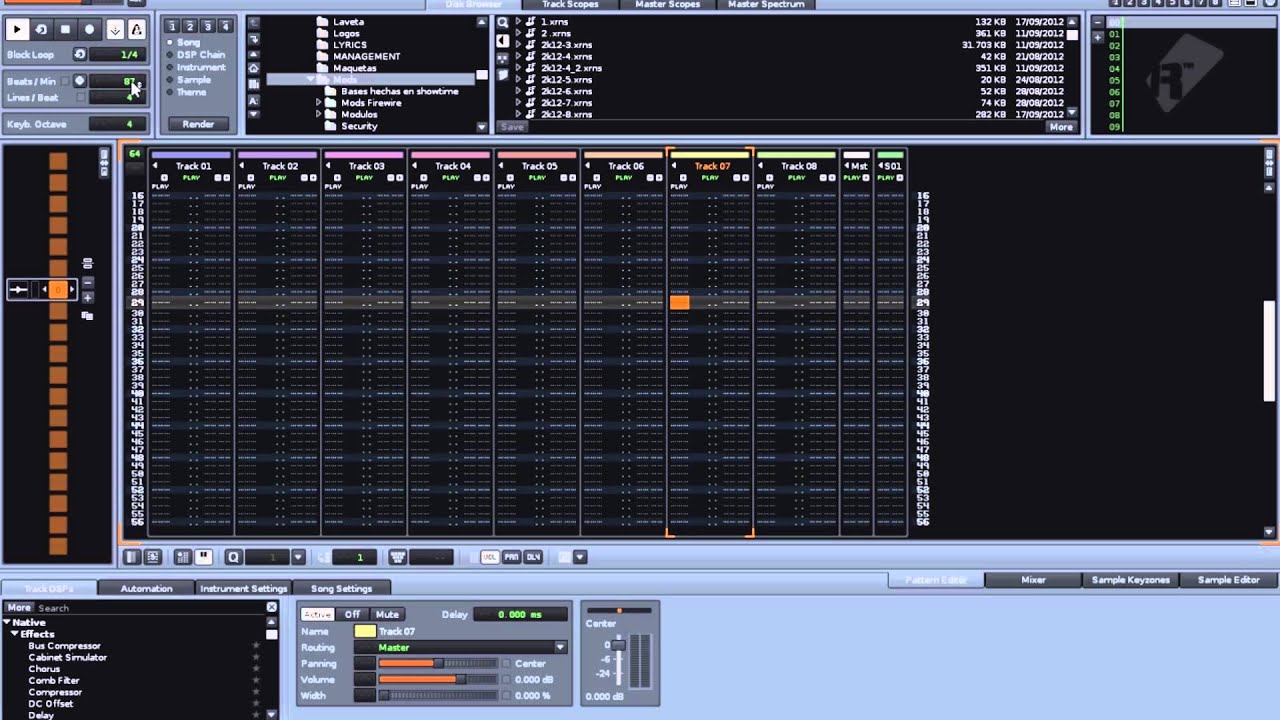Adjust the Volume slider
1280x720 pixels.
pos(437,679)
